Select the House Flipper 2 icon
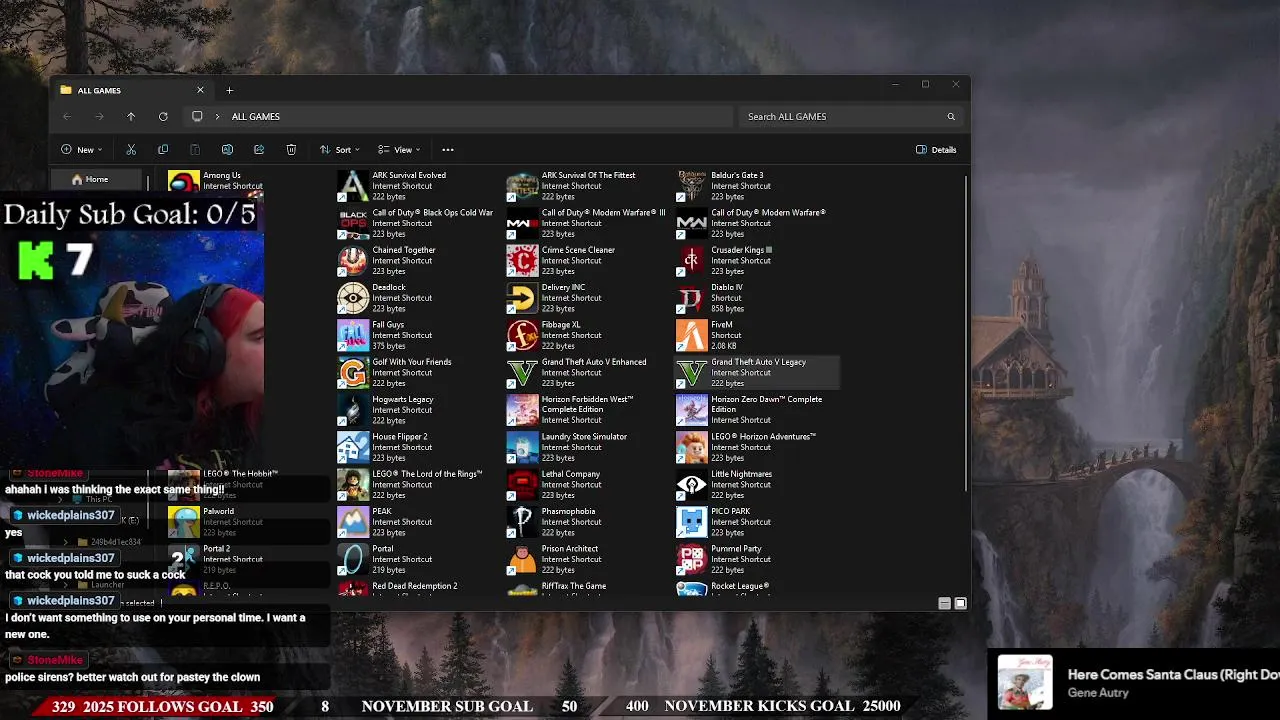The width and height of the screenshot is (1280, 720). 352,447
